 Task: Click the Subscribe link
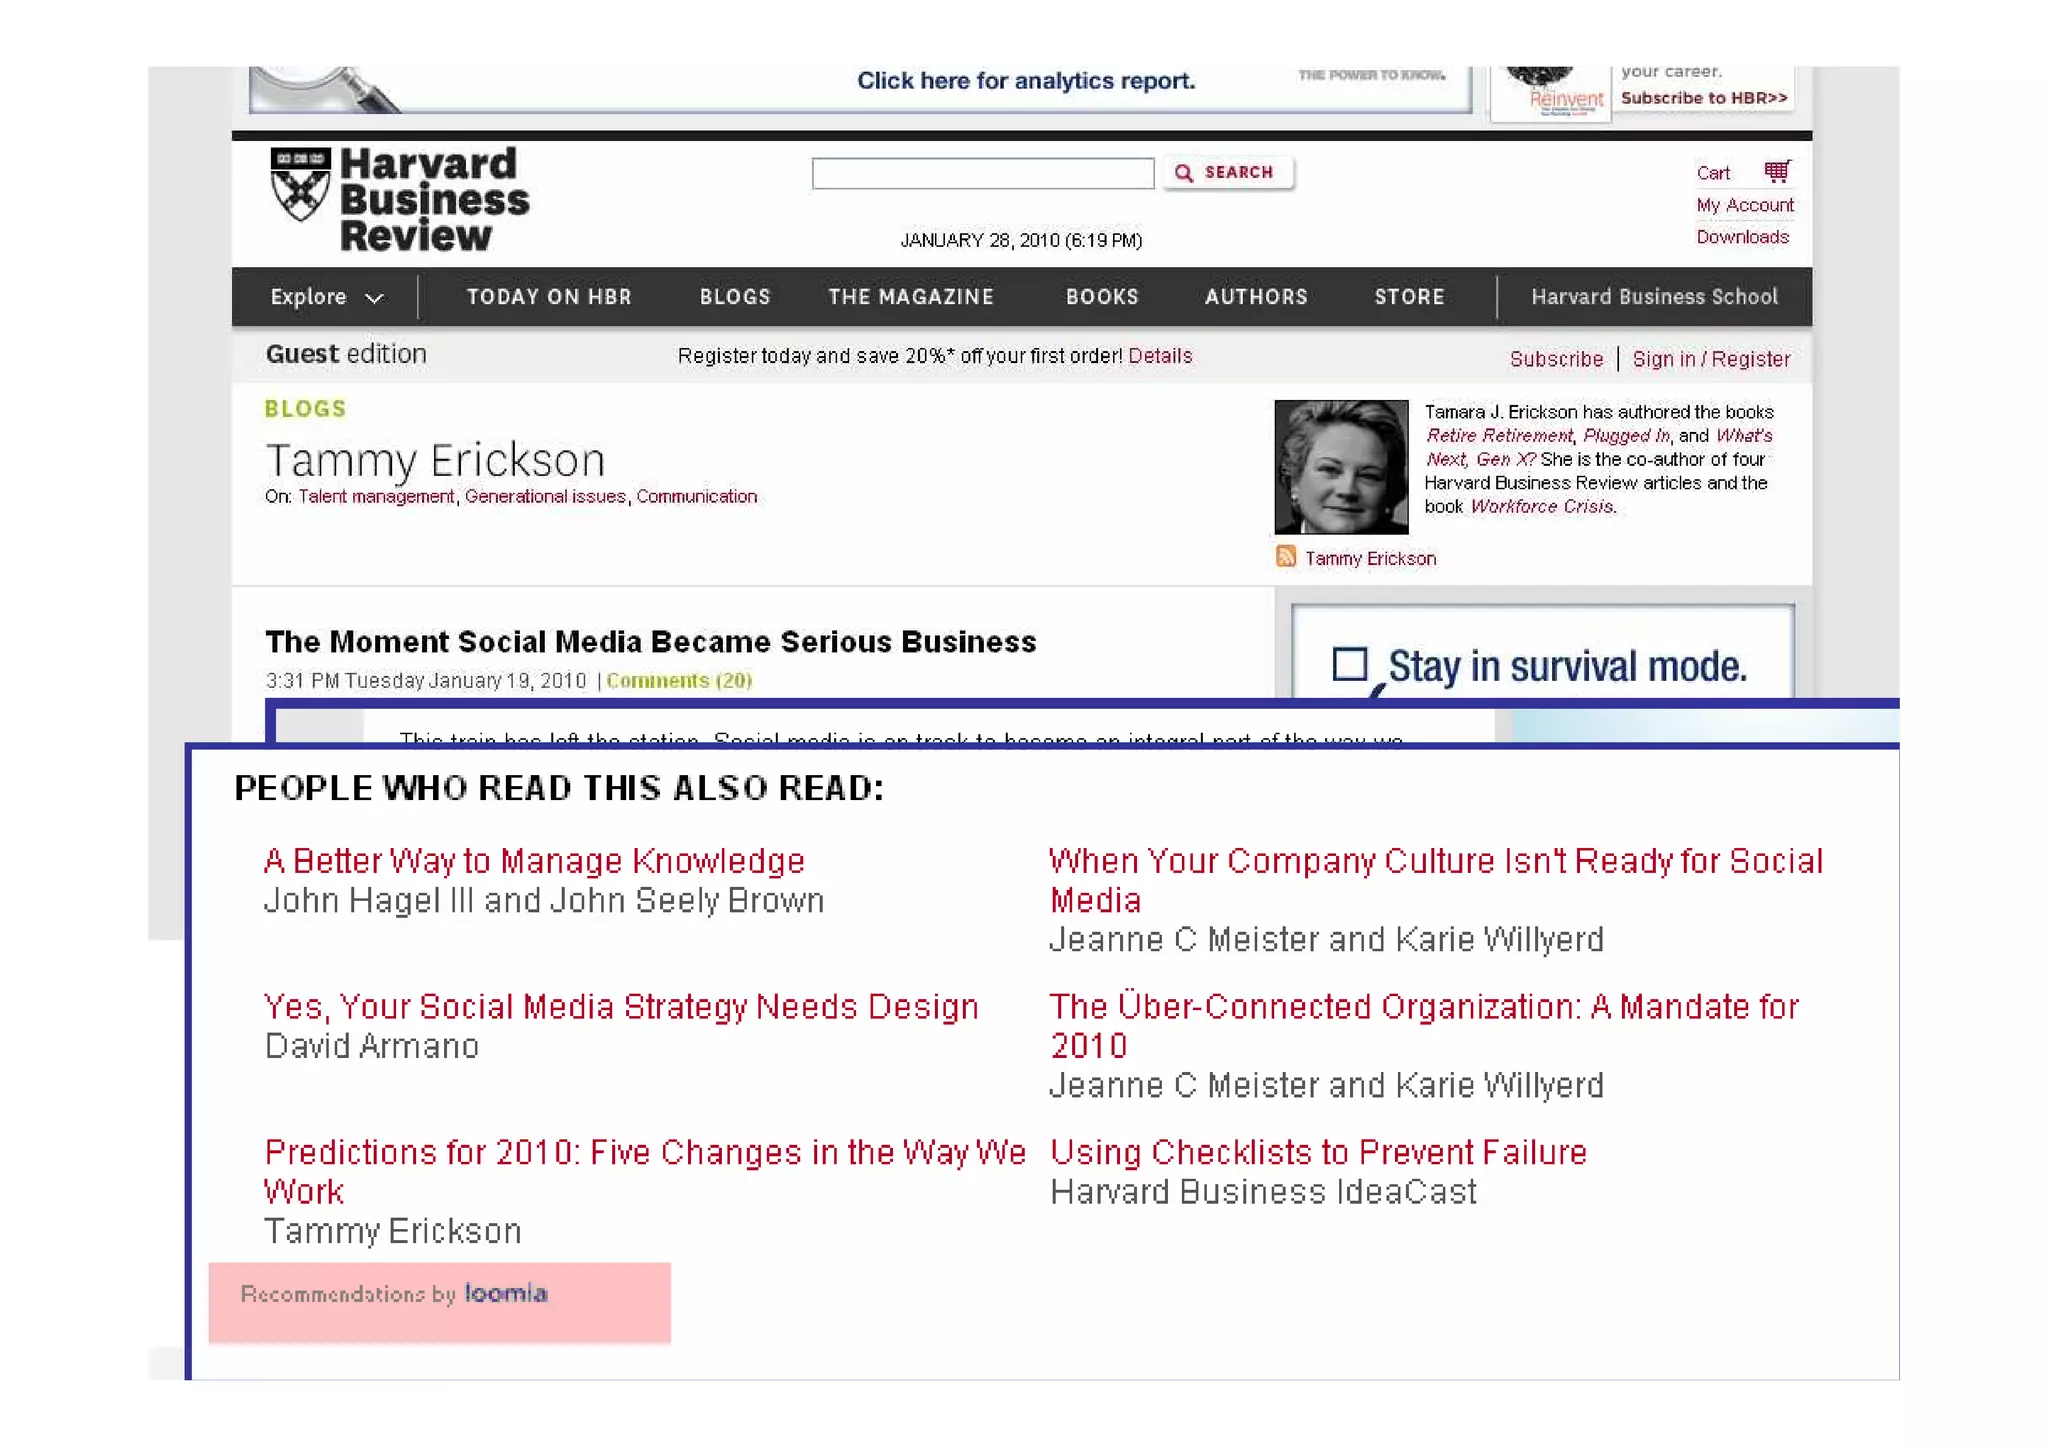1555,359
